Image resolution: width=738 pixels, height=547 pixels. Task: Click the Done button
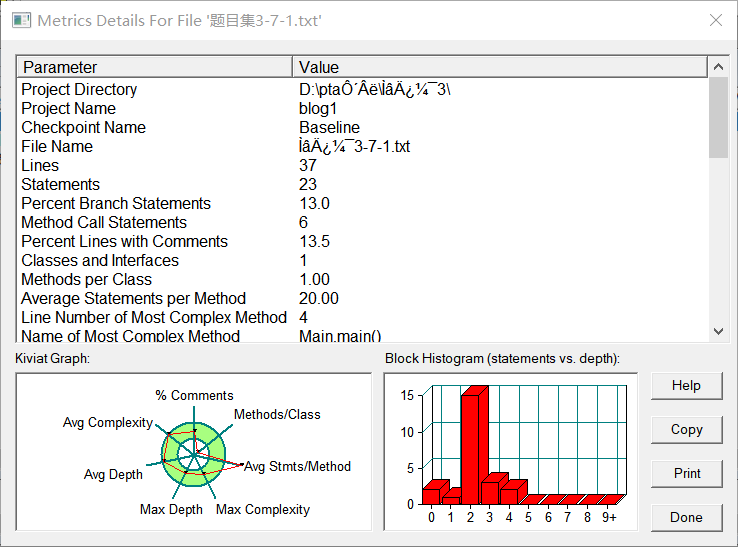(x=686, y=517)
